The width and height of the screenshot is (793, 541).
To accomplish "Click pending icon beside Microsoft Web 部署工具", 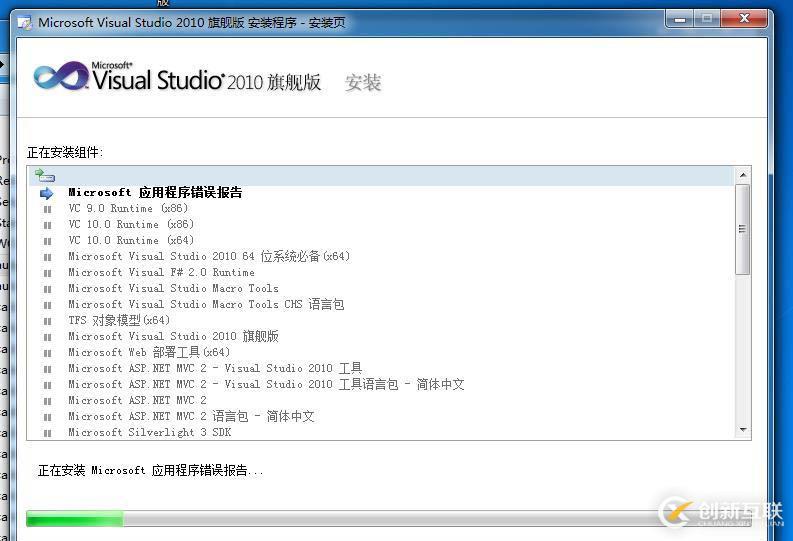I will [x=48, y=353].
